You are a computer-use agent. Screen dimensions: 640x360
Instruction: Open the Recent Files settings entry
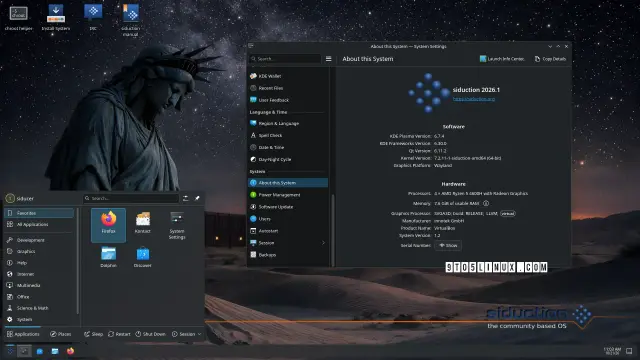click(287, 88)
